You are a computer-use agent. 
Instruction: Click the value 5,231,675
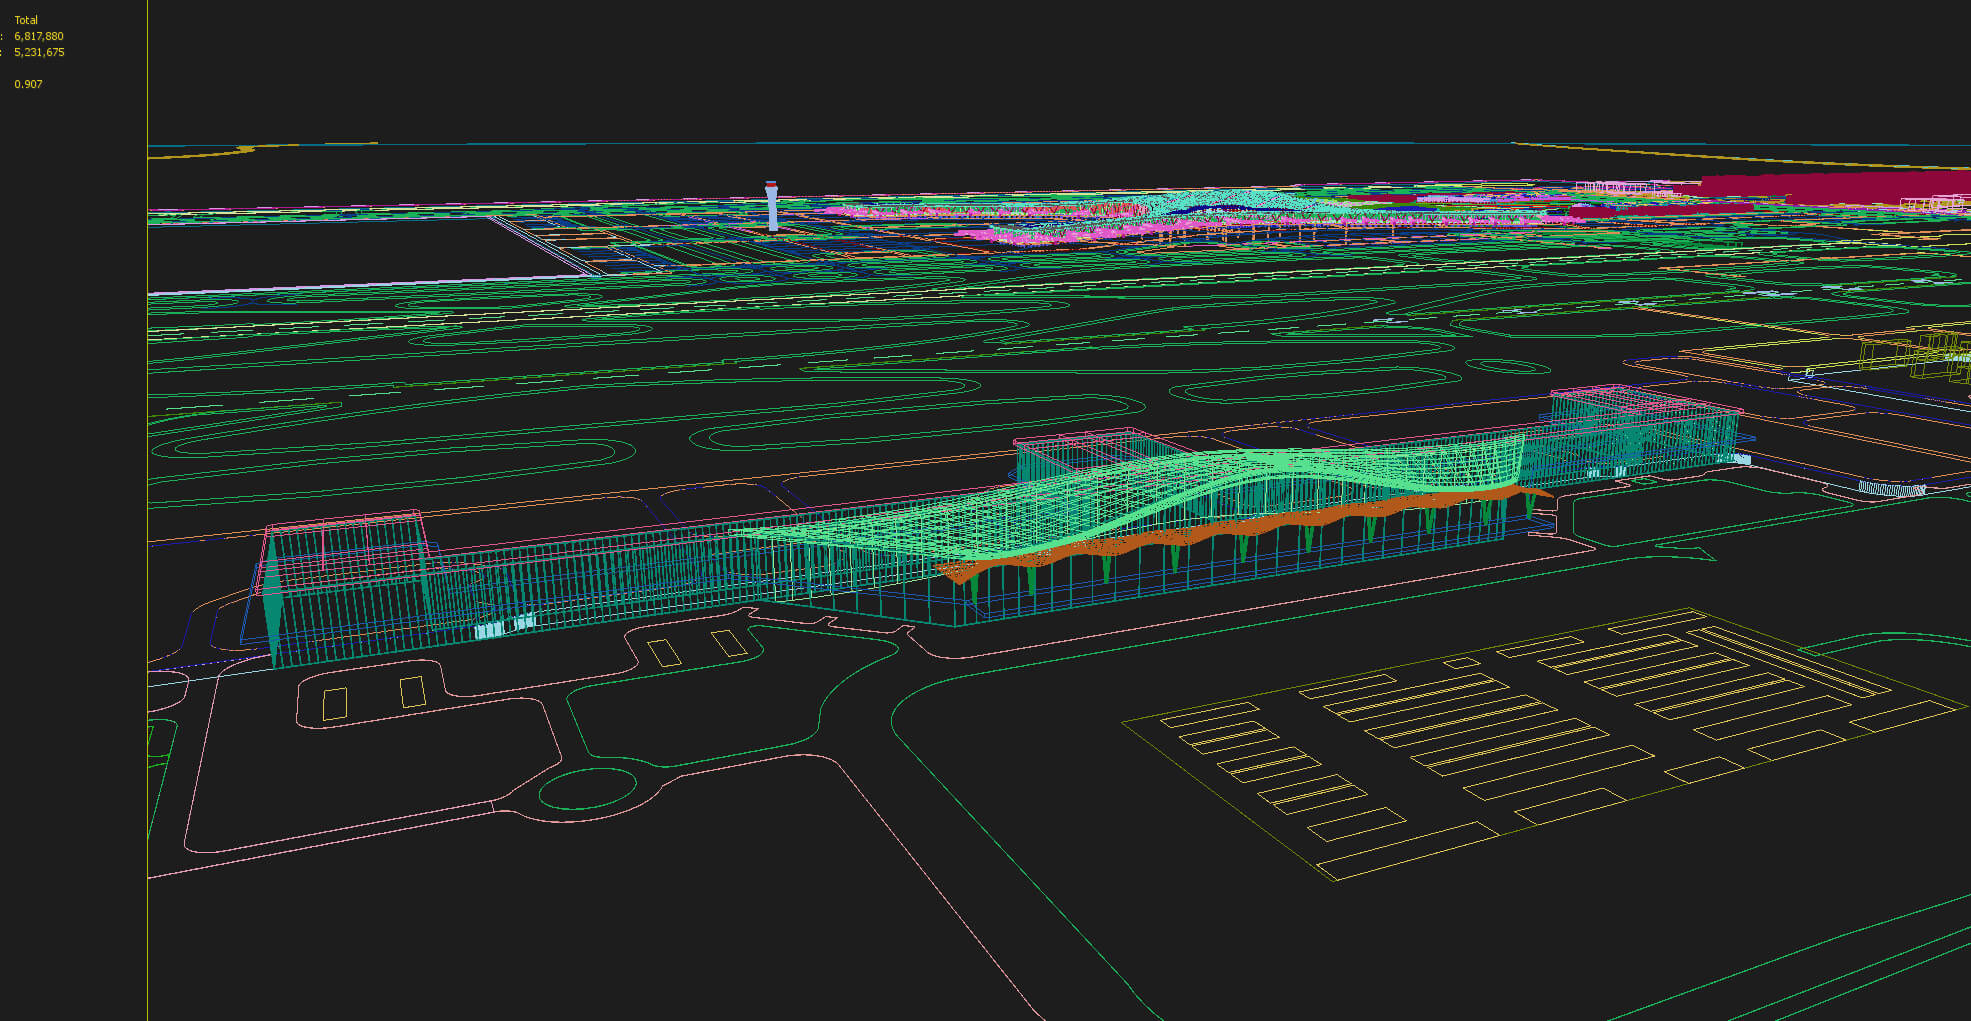[39, 52]
